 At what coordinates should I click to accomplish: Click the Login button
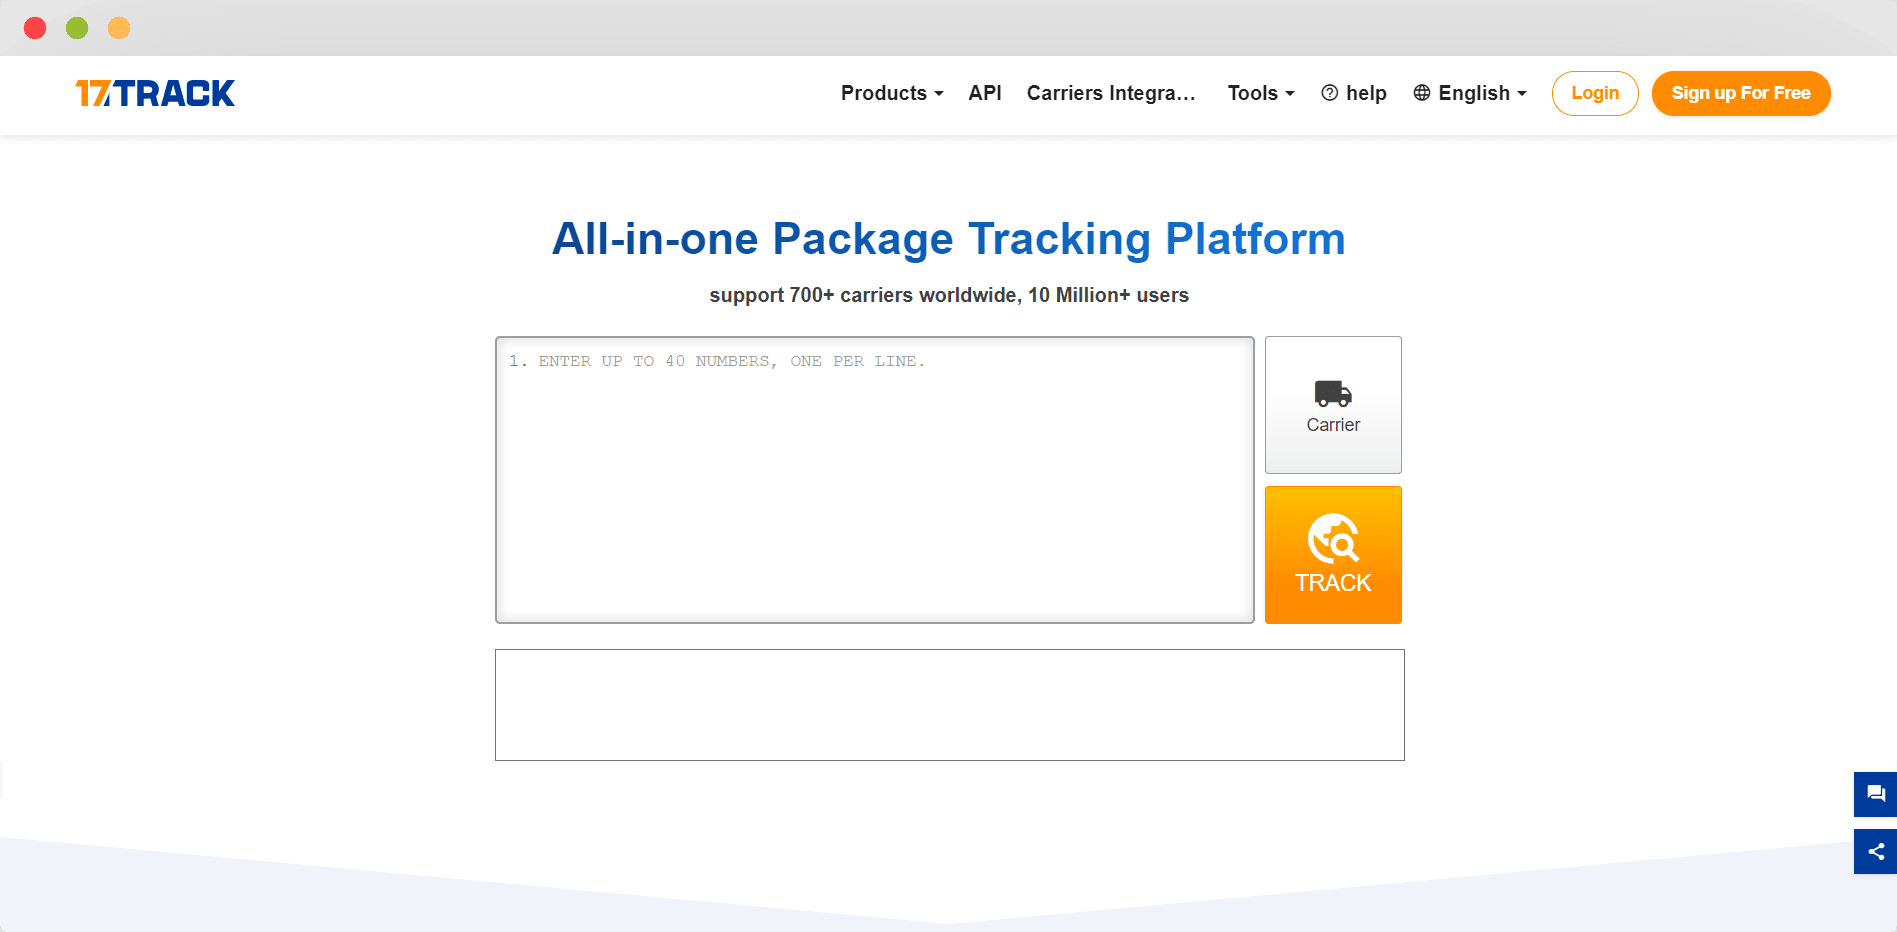1595,93
